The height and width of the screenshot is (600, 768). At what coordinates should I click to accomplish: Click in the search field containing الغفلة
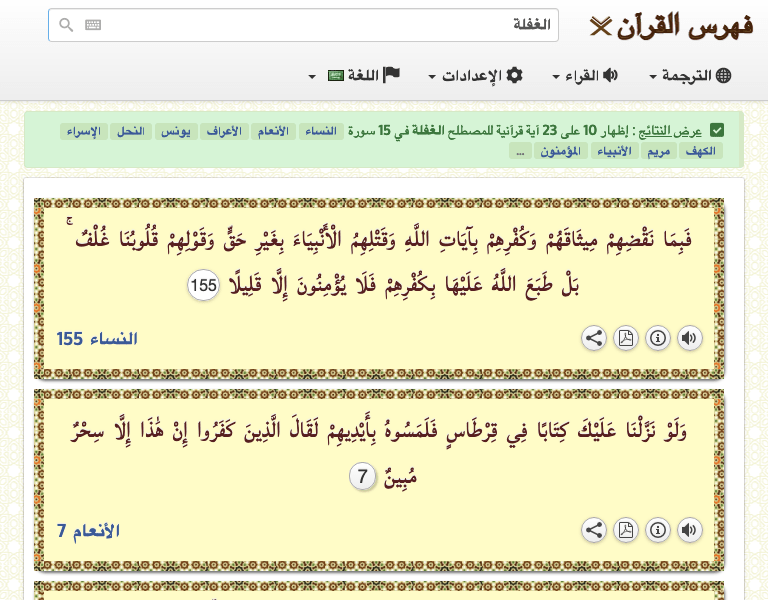tap(320, 25)
